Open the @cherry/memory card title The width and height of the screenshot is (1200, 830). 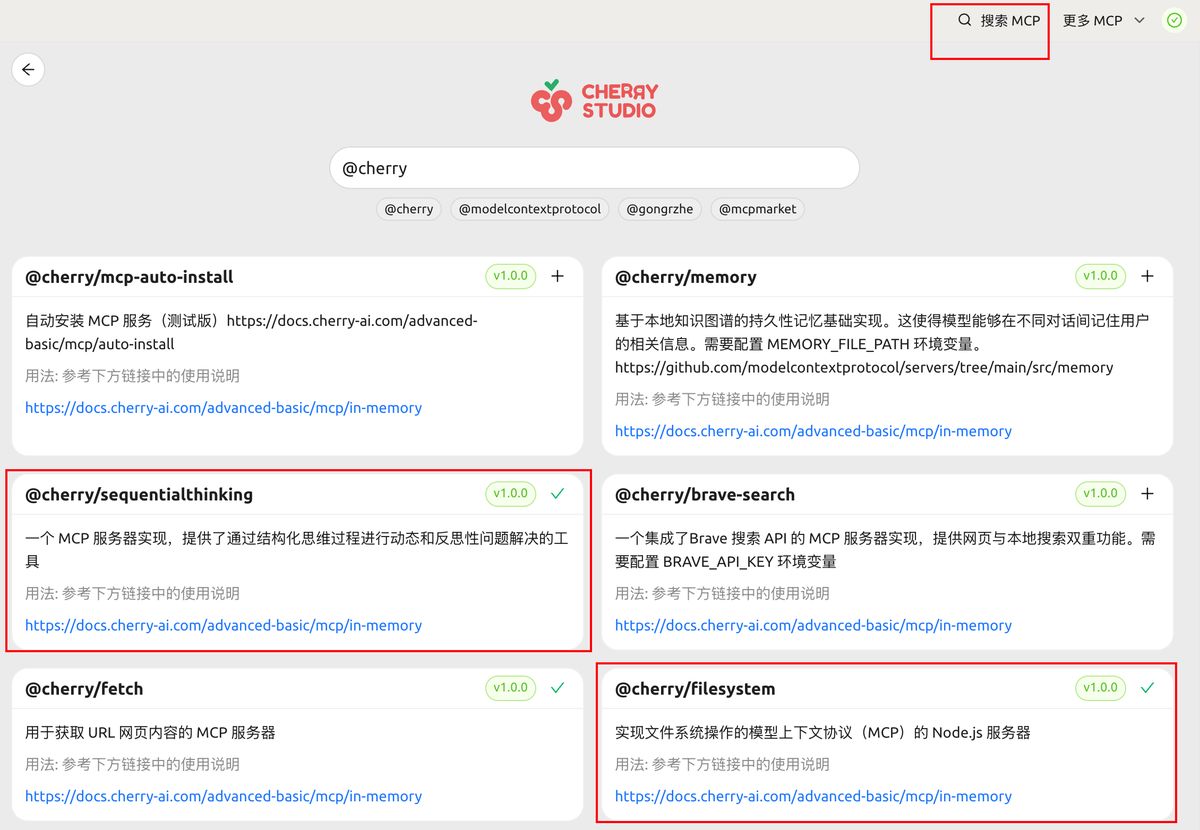685,277
